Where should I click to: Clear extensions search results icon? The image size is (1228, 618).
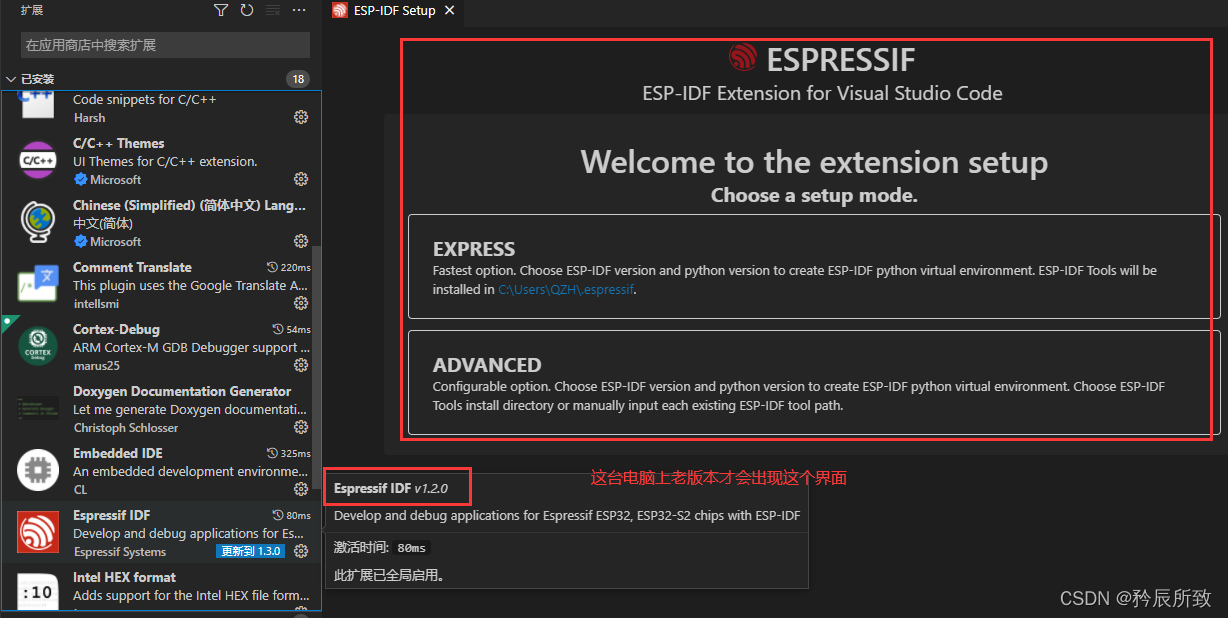point(273,10)
